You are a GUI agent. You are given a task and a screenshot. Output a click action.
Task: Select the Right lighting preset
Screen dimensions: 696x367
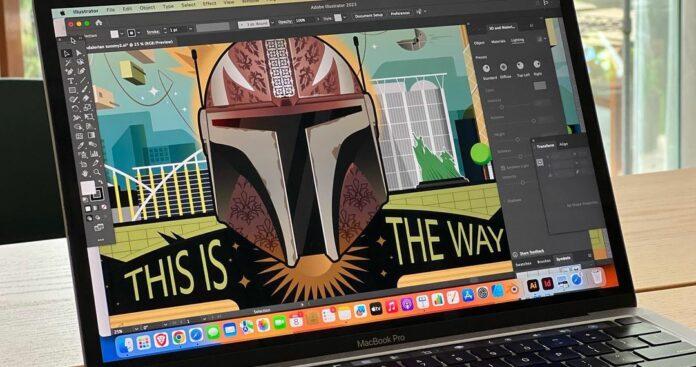(x=537, y=64)
